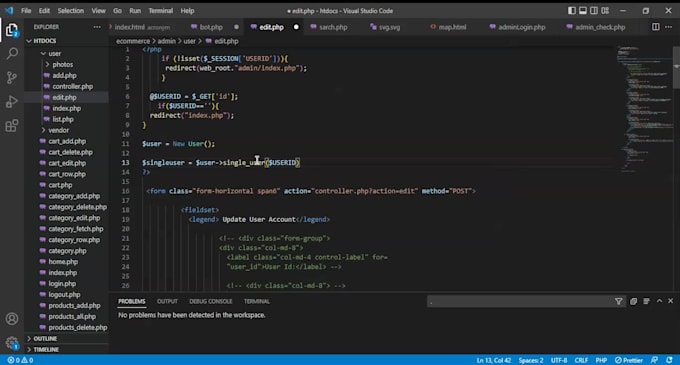Open Run and Debug view
The image size is (680, 365).
click(x=12, y=101)
